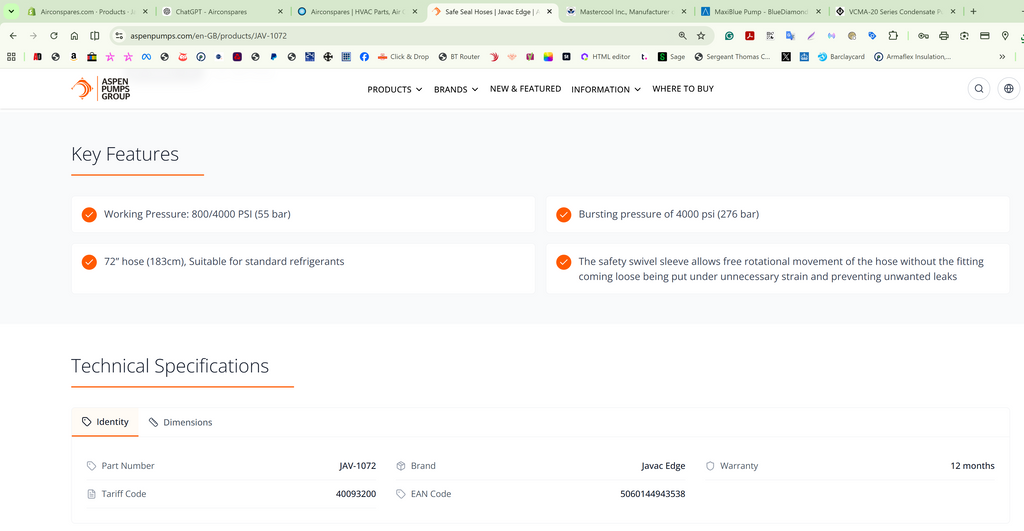The height and width of the screenshot is (531, 1024).
Task: Click the address bar URL field
Action: click(x=392, y=36)
